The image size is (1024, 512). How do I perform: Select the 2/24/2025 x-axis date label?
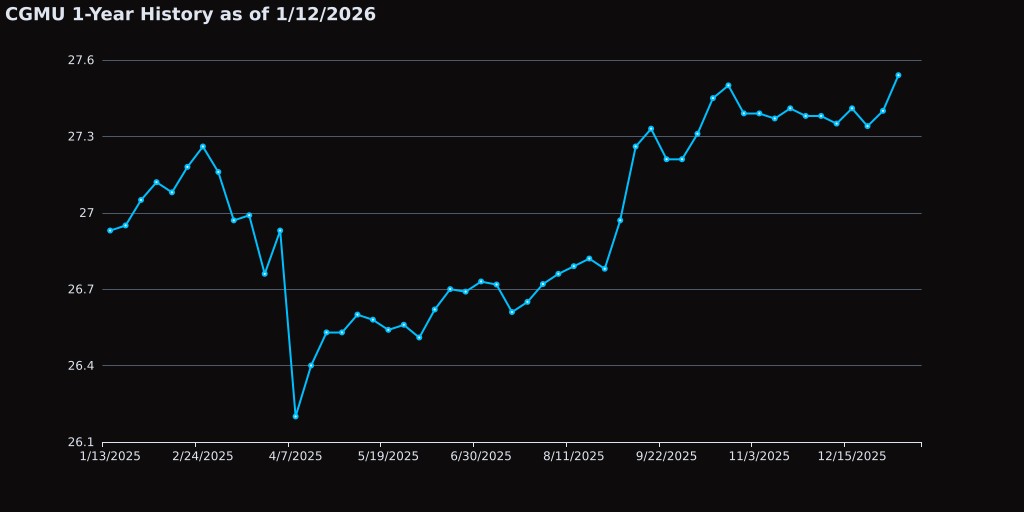tap(203, 456)
